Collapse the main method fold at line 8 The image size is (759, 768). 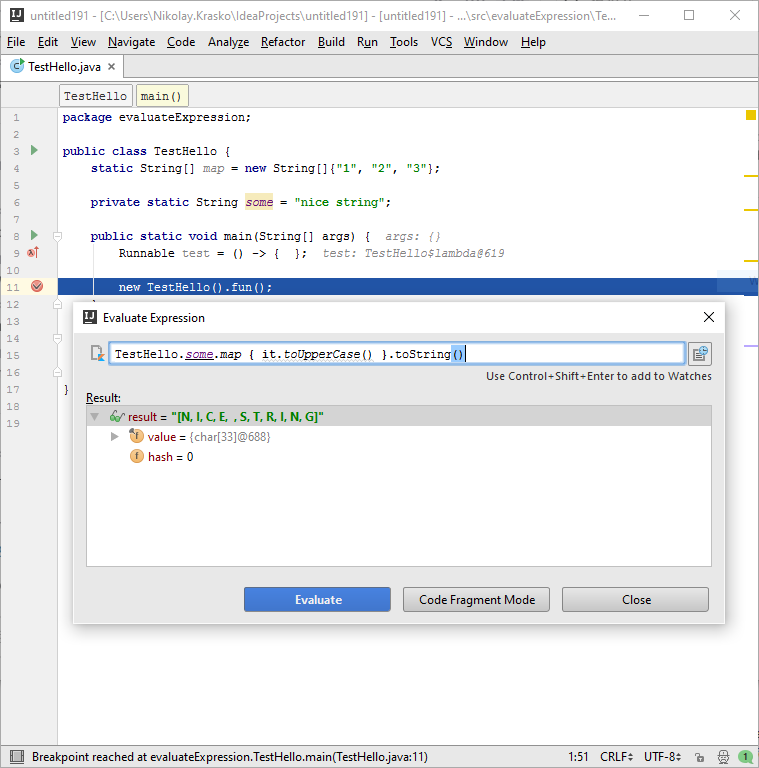57,237
